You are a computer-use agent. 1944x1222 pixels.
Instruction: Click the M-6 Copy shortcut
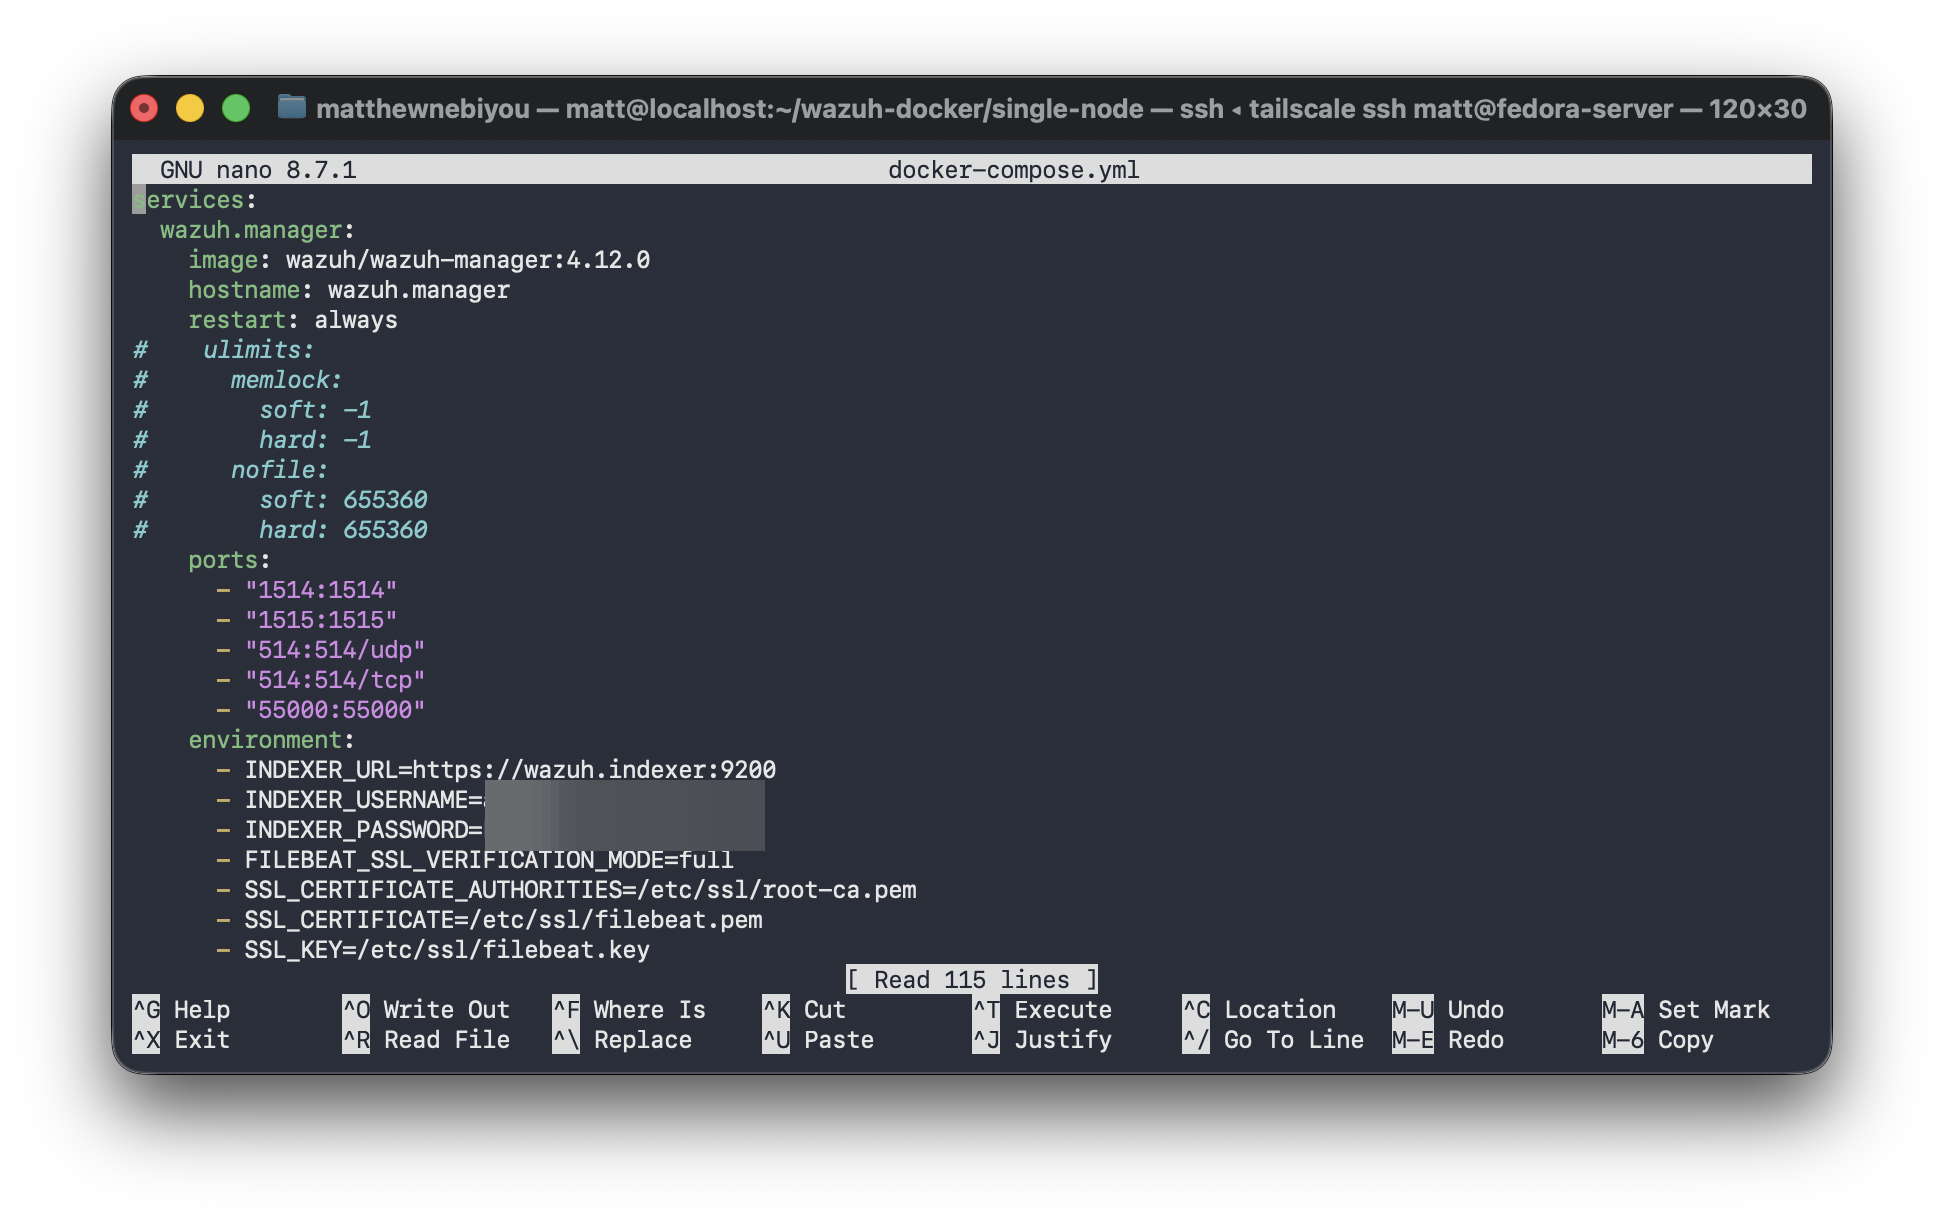pyautogui.click(x=1658, y=1040)
